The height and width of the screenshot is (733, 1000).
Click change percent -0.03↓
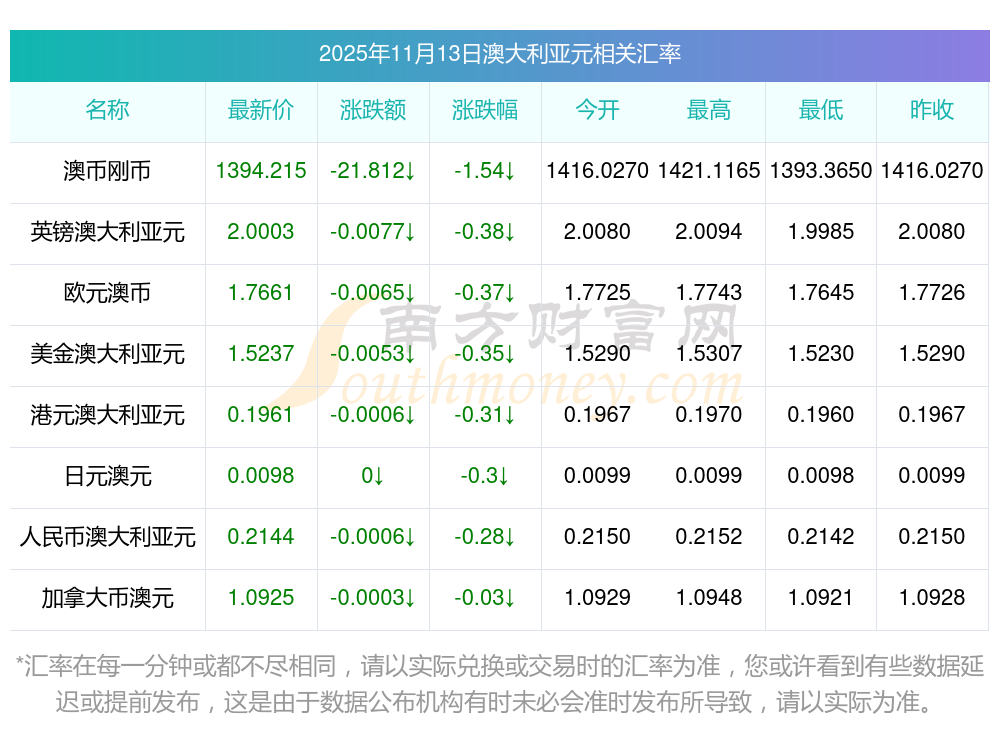pyautogui.click(x=485, y=598)
